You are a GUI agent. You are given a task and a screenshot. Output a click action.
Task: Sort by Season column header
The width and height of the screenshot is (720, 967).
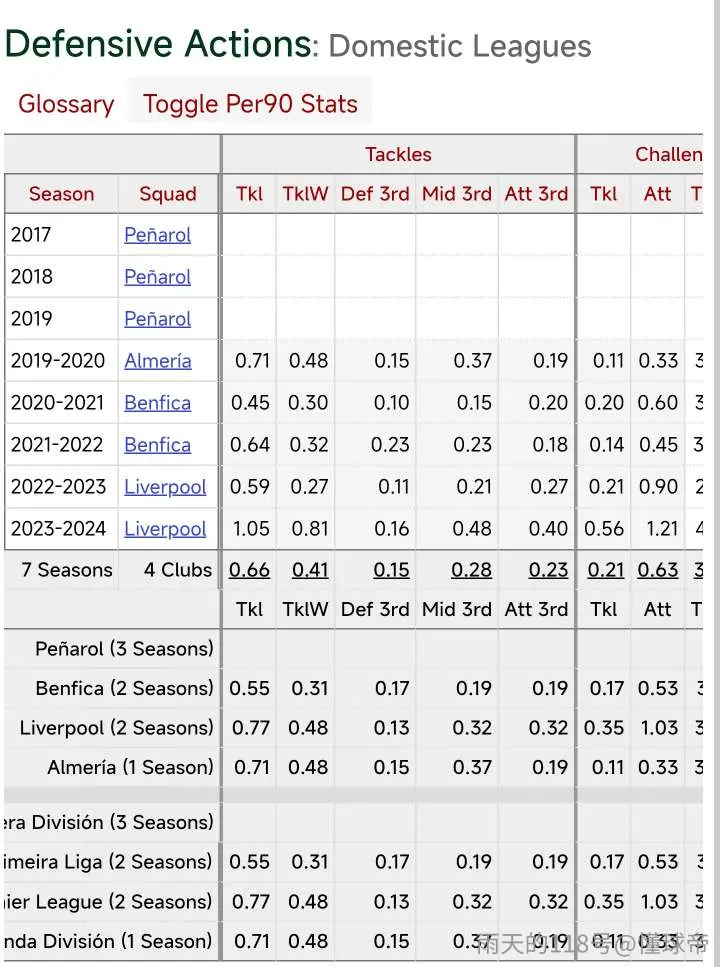point(61,194)
